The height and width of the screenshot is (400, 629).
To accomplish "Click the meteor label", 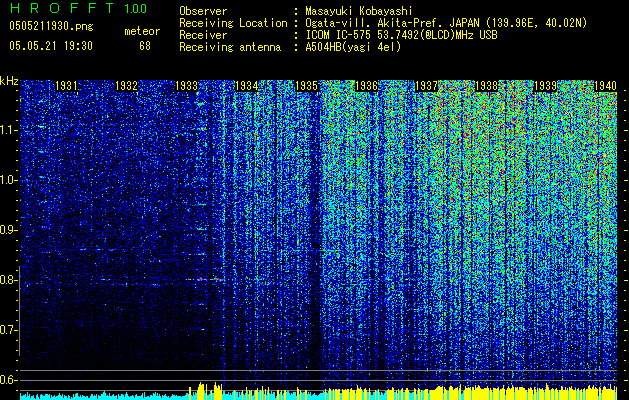I will click(x=142, y=31).
